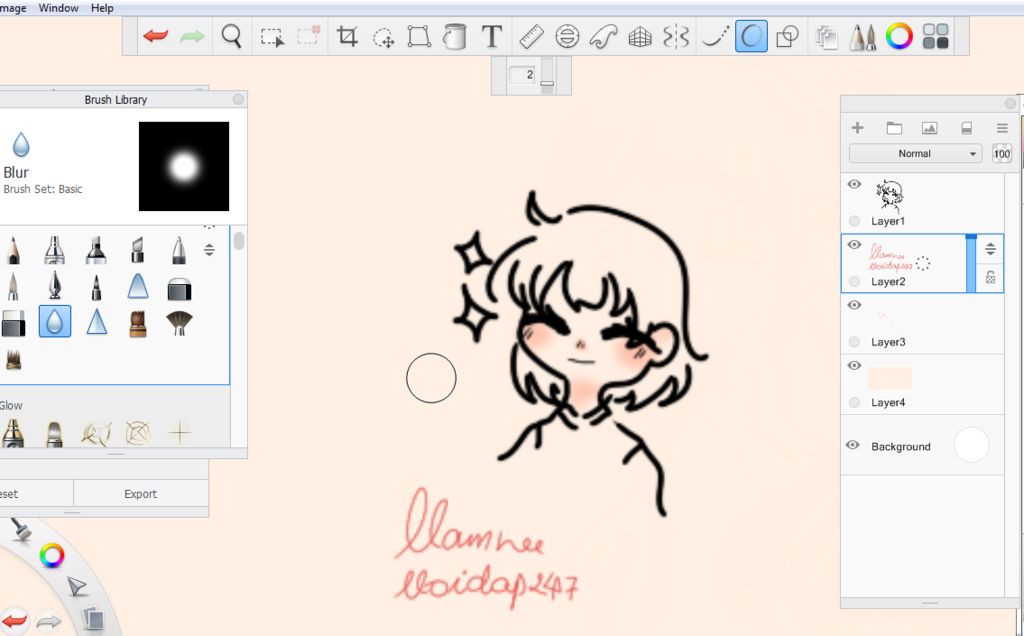The width and height of the screenshot is (1024, 636).
Task: Add a new layer with plus icon
Action: (857, 128)
